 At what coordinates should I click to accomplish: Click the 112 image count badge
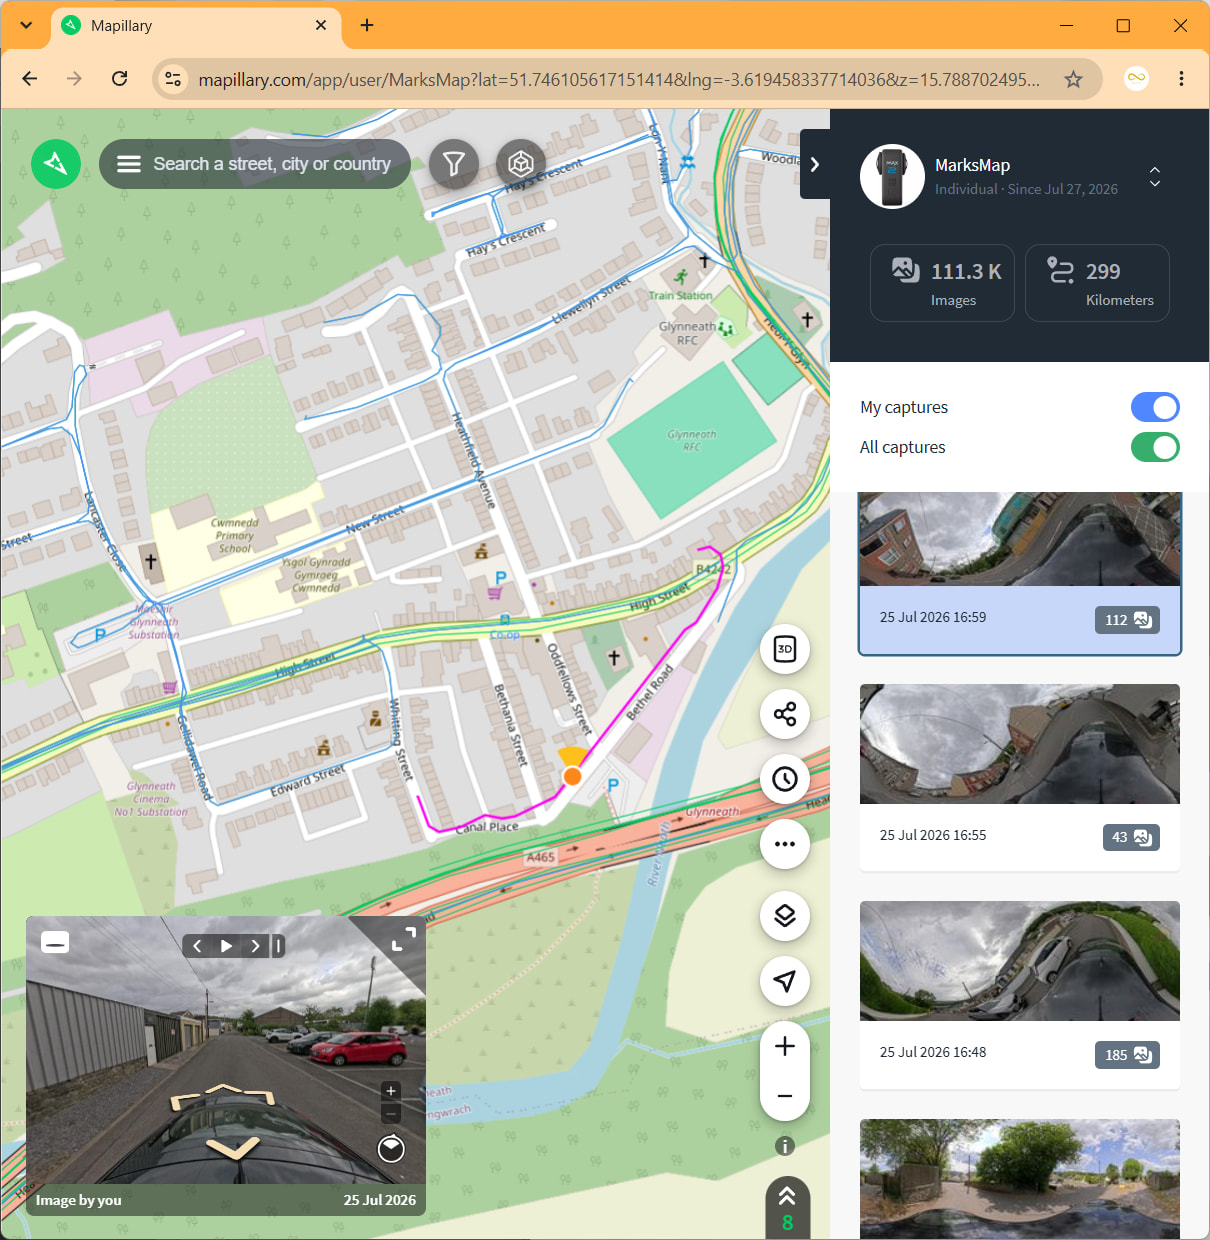1127,620
